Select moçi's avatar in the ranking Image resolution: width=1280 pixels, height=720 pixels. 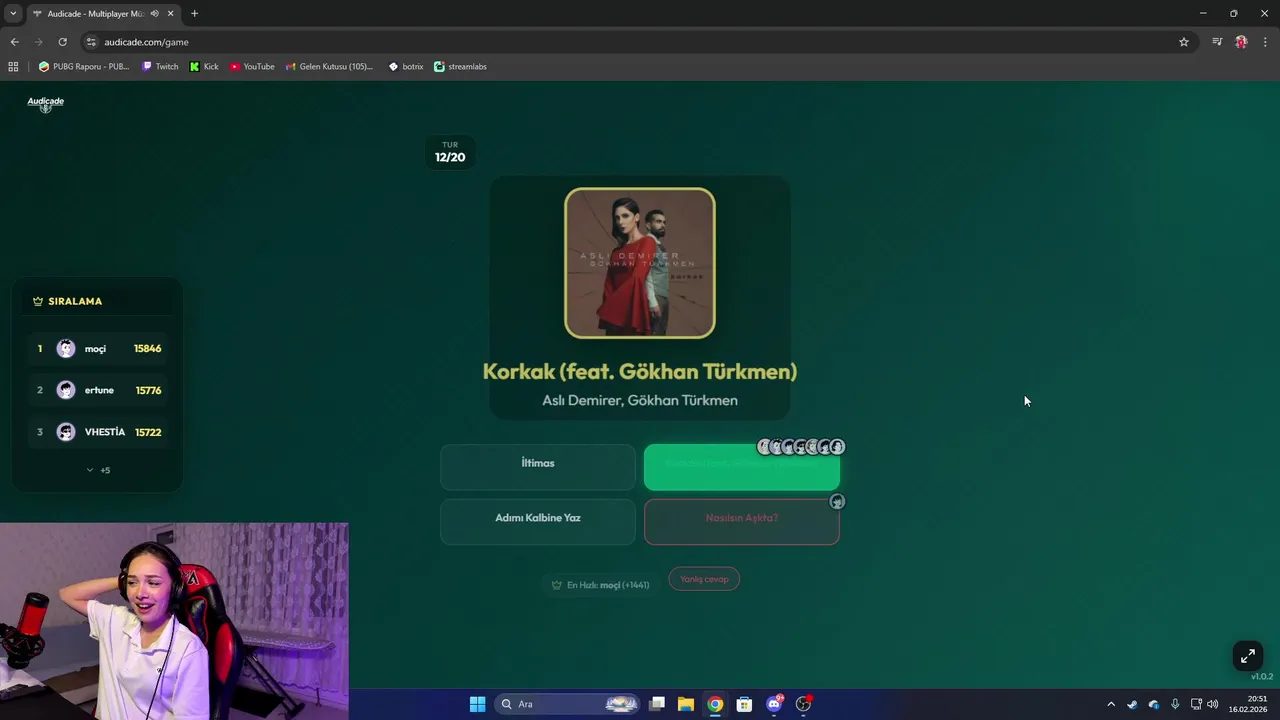pos(66,349)
